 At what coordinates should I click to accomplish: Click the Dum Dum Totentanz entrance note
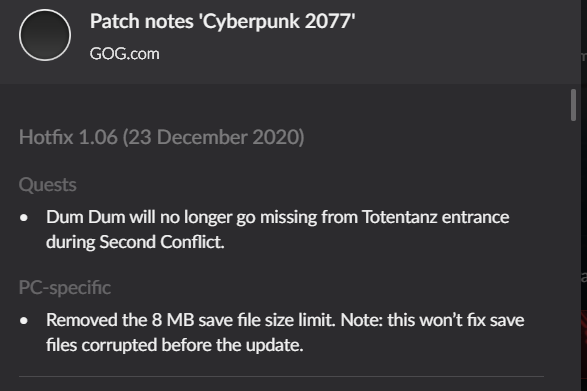(277, 229)
